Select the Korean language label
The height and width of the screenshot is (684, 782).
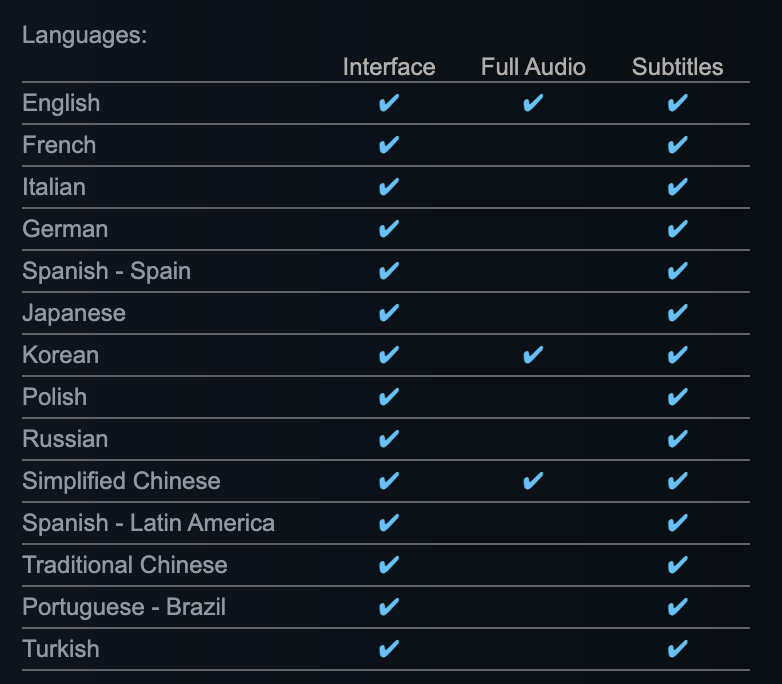coord(61,355)
